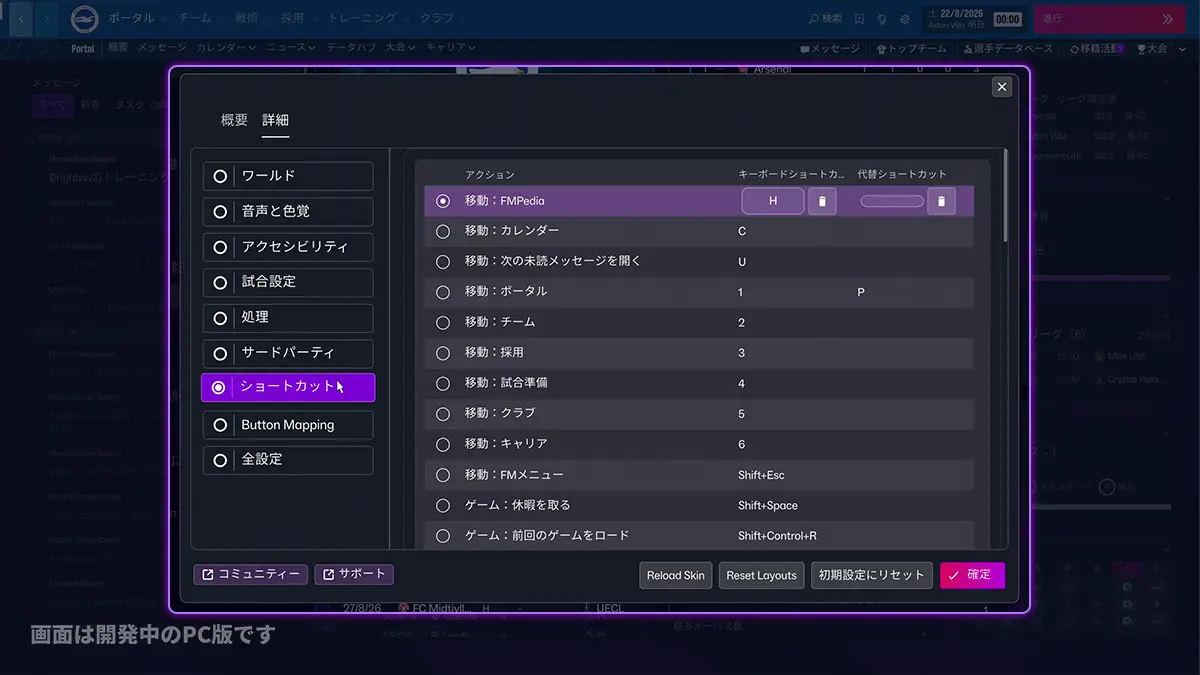The height and width of the screenshot is (675, 1200).
Task: Select the 音声と色覚 settings category
Action: tap(288, 211)
